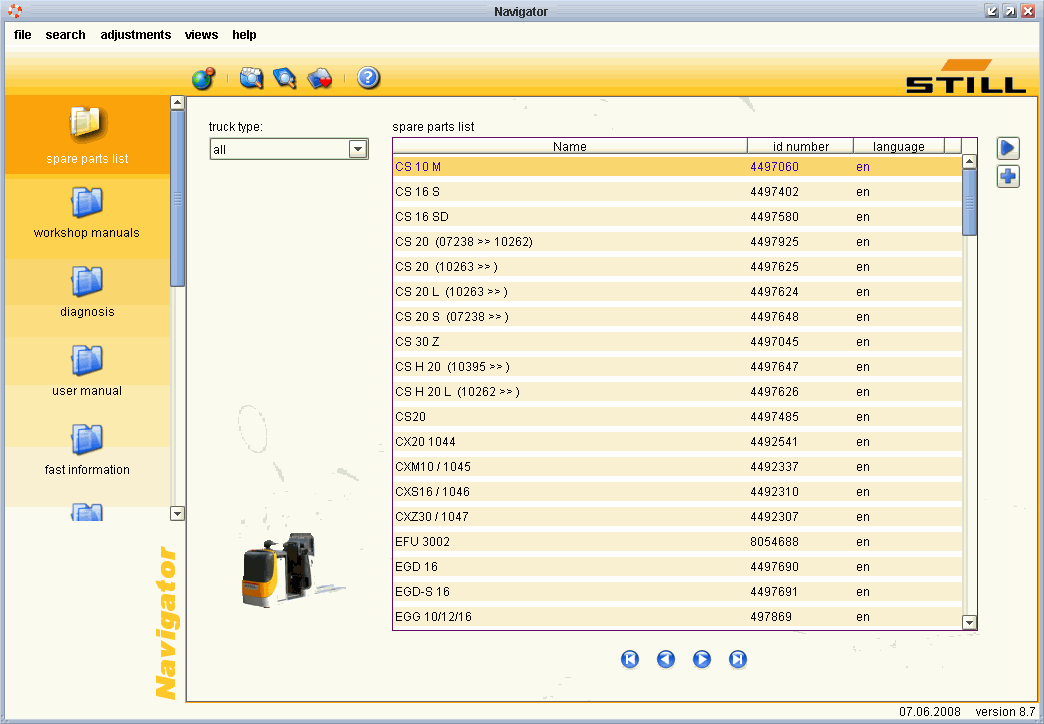This screenshot has height=724, width=1044.
Task: Select the CS 30 Z row
Action: [677, 342]
